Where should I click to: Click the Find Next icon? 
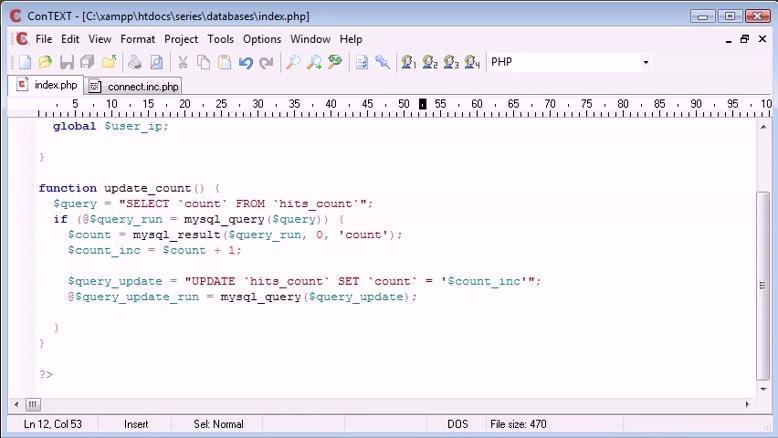pyautogui.click(x=314, y=62)
